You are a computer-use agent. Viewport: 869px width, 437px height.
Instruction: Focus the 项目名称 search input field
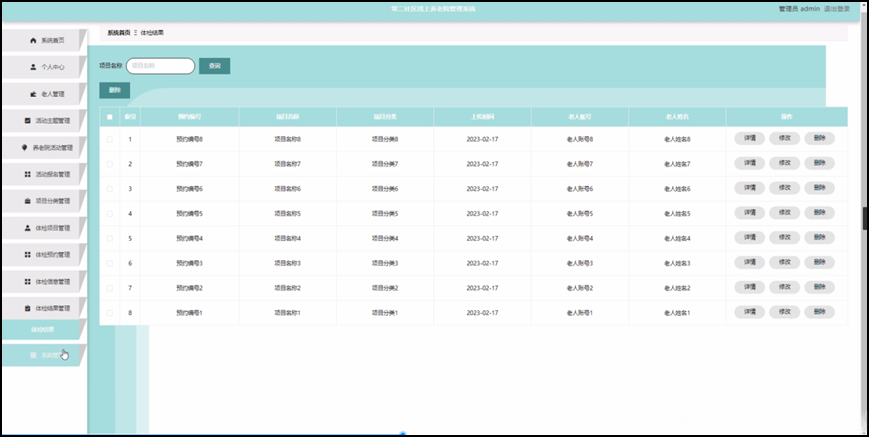click(x=161, y=66)
